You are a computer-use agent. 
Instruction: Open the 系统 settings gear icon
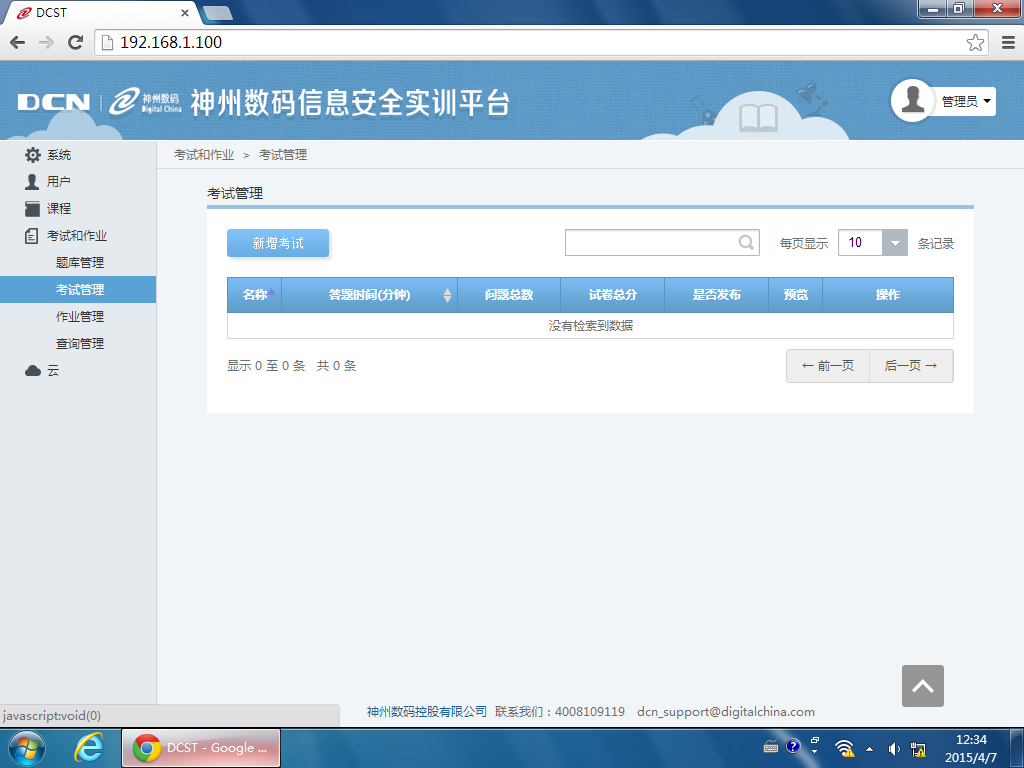[x=33, y=155]
